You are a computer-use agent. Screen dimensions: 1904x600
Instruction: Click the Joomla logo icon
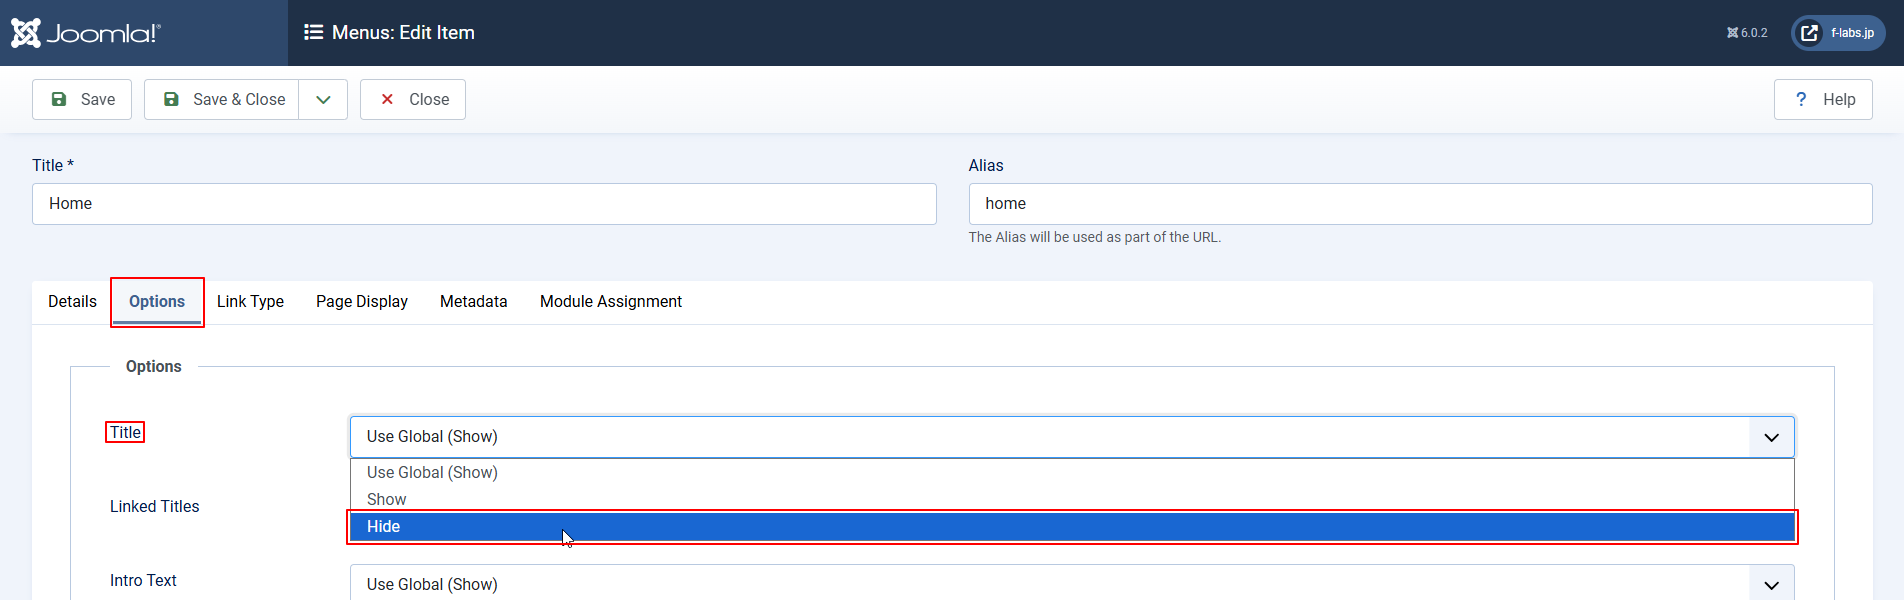point(26,33)
